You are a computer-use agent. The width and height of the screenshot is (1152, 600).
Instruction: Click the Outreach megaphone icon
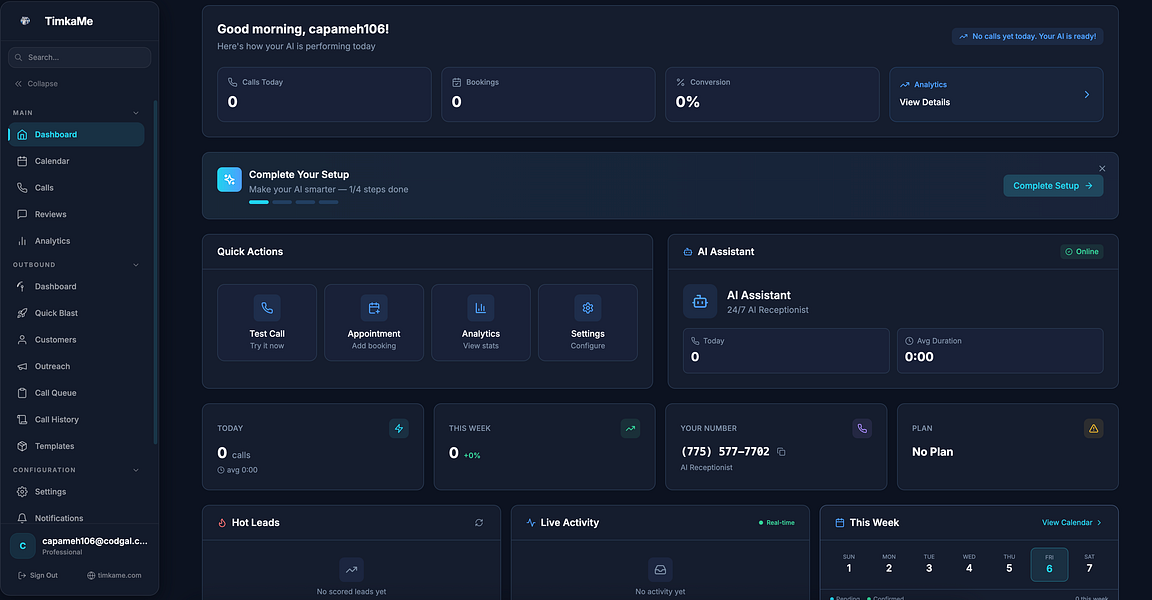(x=22, y=366)
